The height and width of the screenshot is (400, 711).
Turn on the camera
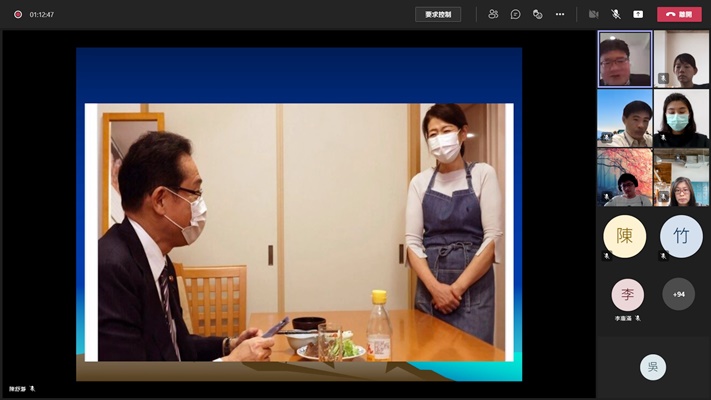[593, 14]
